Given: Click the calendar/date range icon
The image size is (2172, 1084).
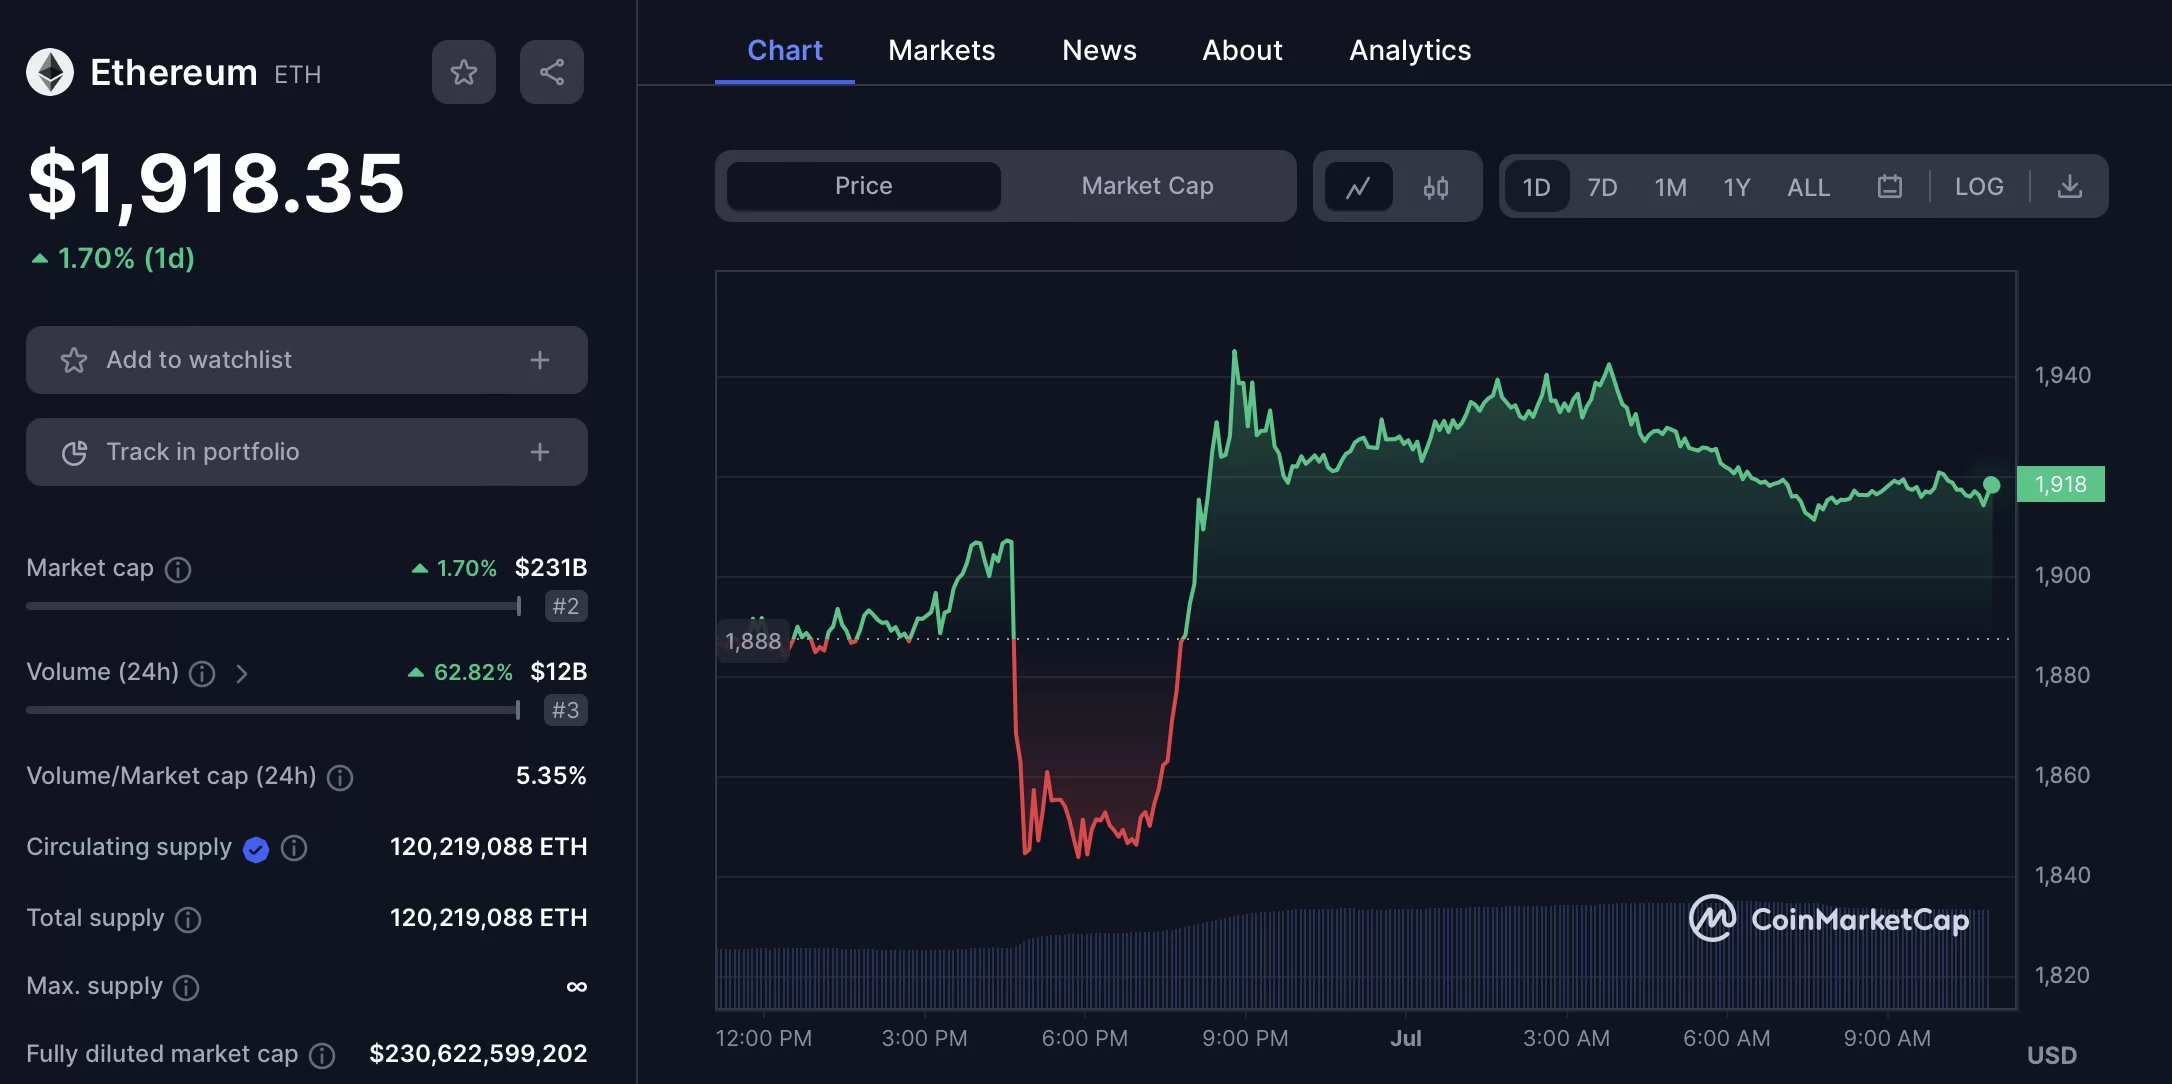Looking at the screenshot, I should point(1889,184).
